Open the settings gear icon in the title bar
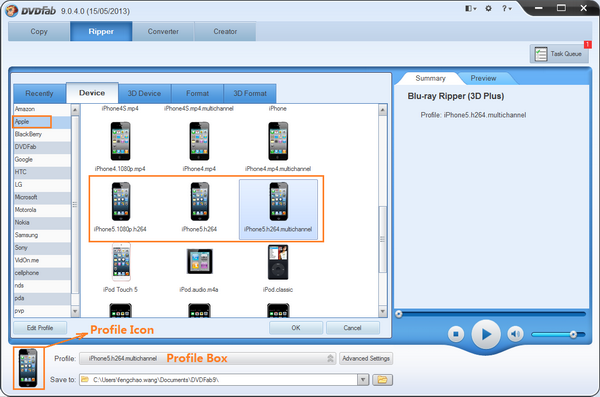The height and width of the screenshot is (397, 600). point(488,8)
